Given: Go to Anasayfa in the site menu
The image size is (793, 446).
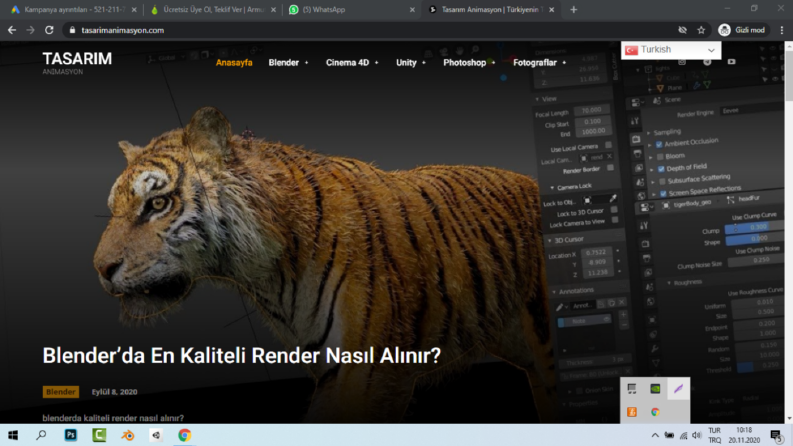Looking at the screenshot, I should pos(234,63).
